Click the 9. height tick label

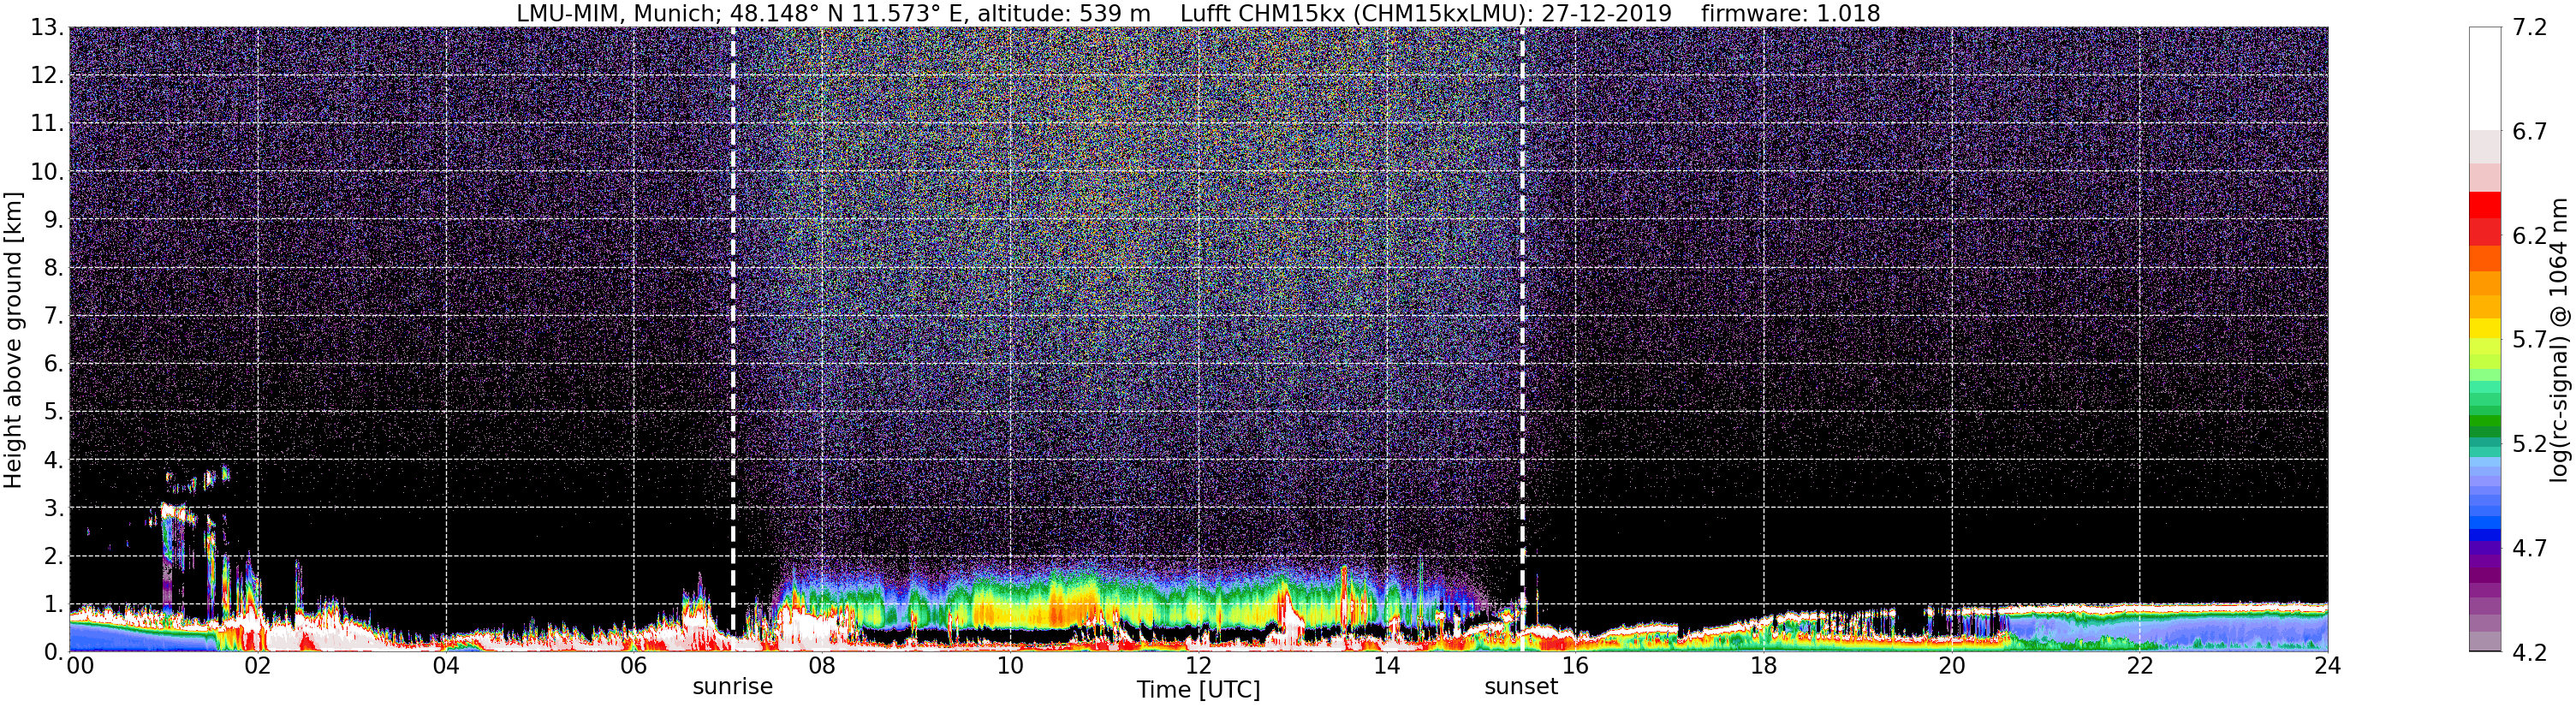point(54,220)
